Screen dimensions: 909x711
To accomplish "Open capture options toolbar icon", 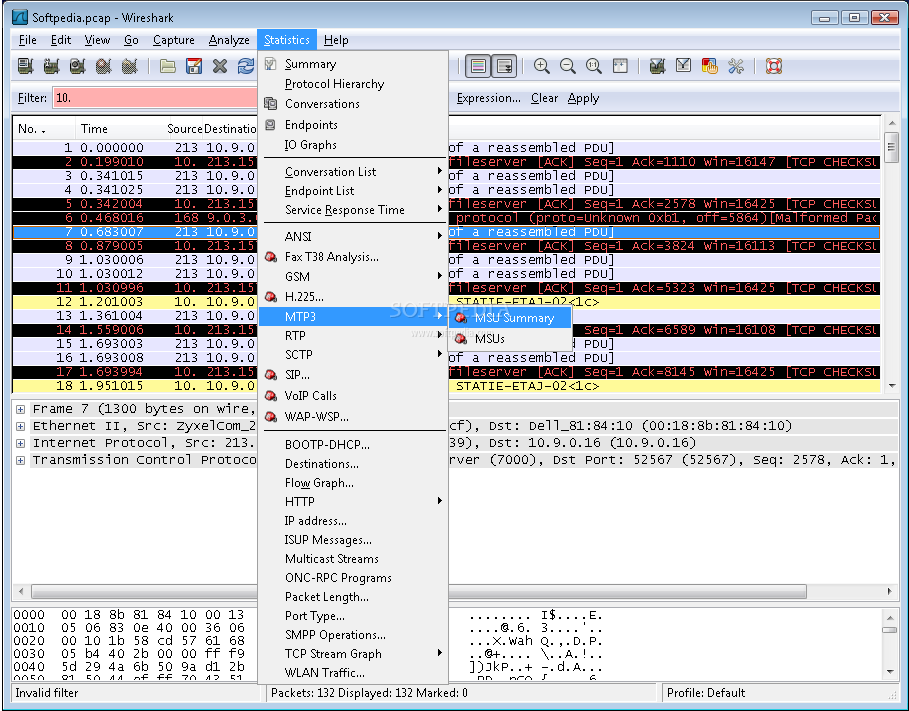I will (51, 66).
